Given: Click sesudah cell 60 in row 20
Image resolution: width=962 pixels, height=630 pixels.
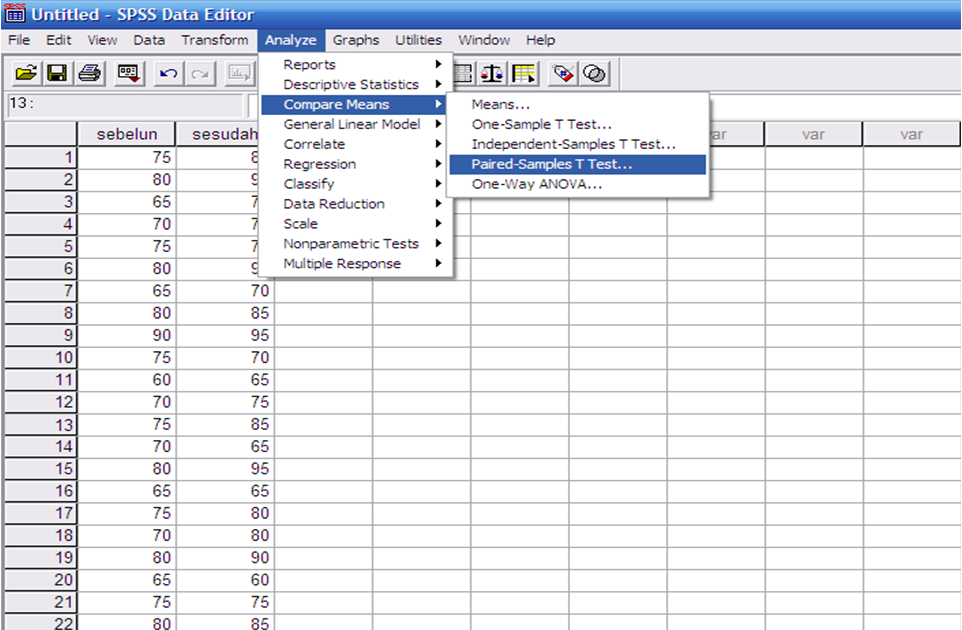Looking at the screenshot, I should [225, 580].
